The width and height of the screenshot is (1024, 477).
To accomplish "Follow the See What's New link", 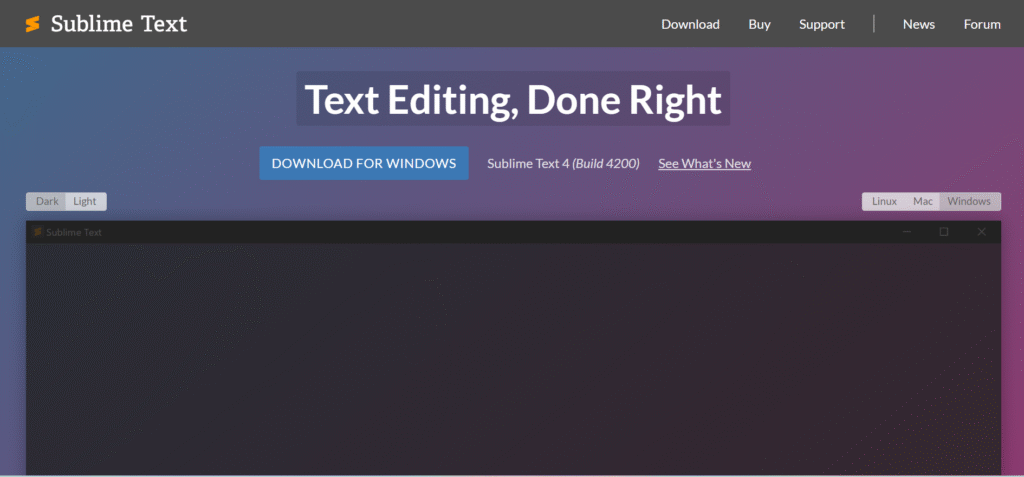I will (x=704, y=164).
